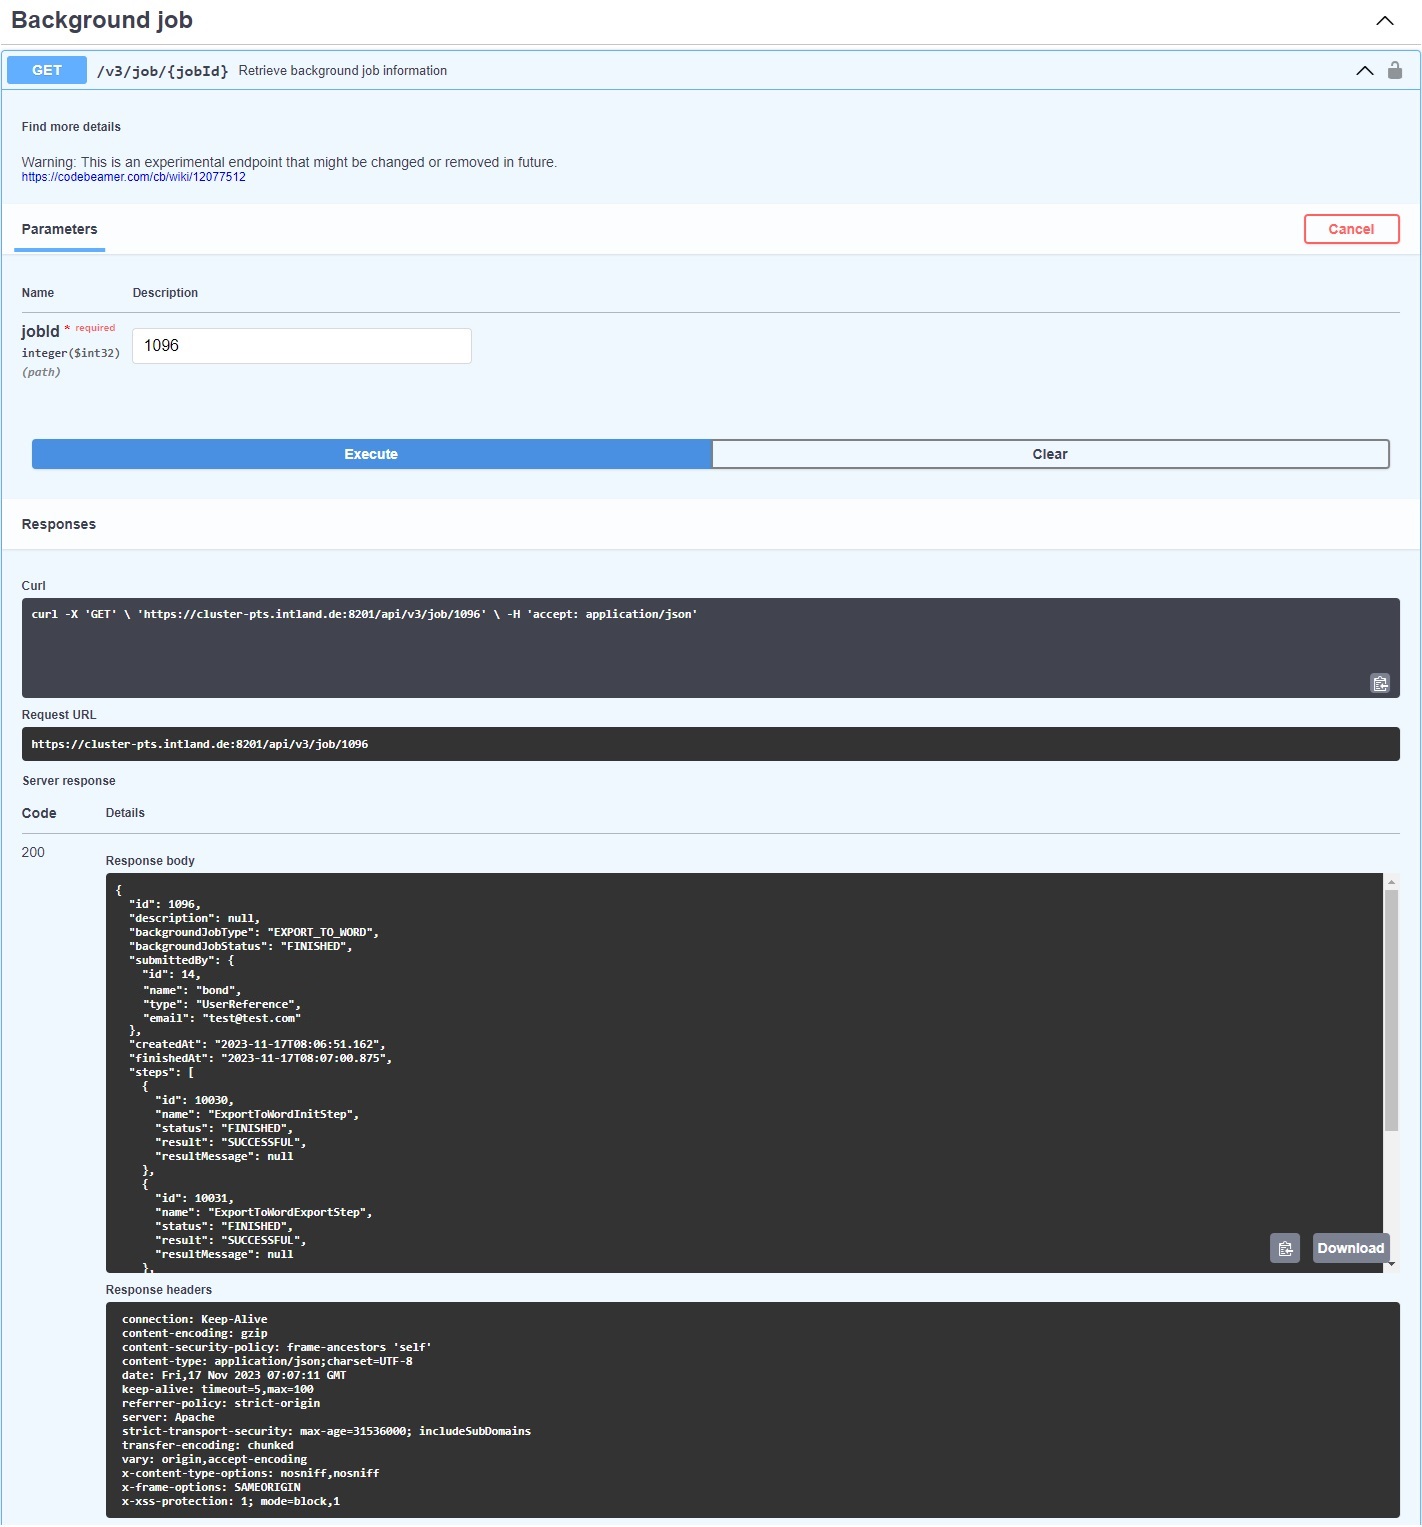1422x1527 pixels.
Task: Click the curl command text
Action: click(x=364, y=614)
